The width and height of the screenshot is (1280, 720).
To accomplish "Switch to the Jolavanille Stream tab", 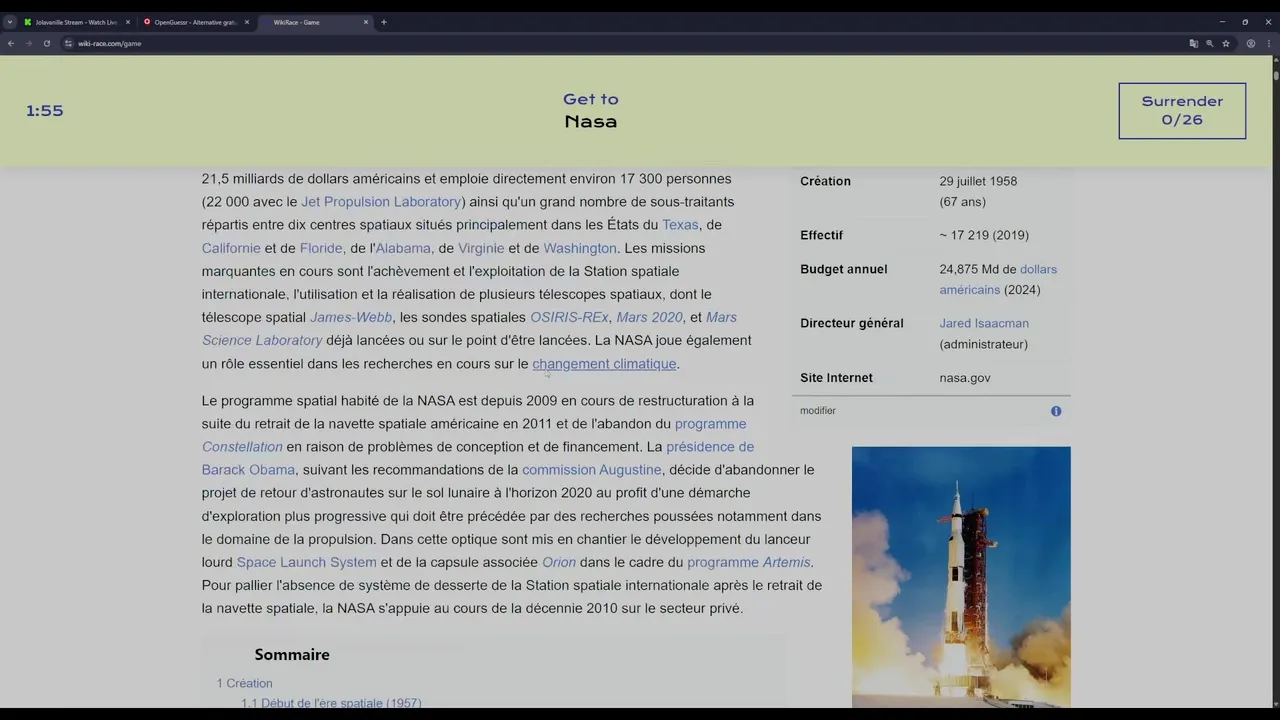I will tap(76, 22).
